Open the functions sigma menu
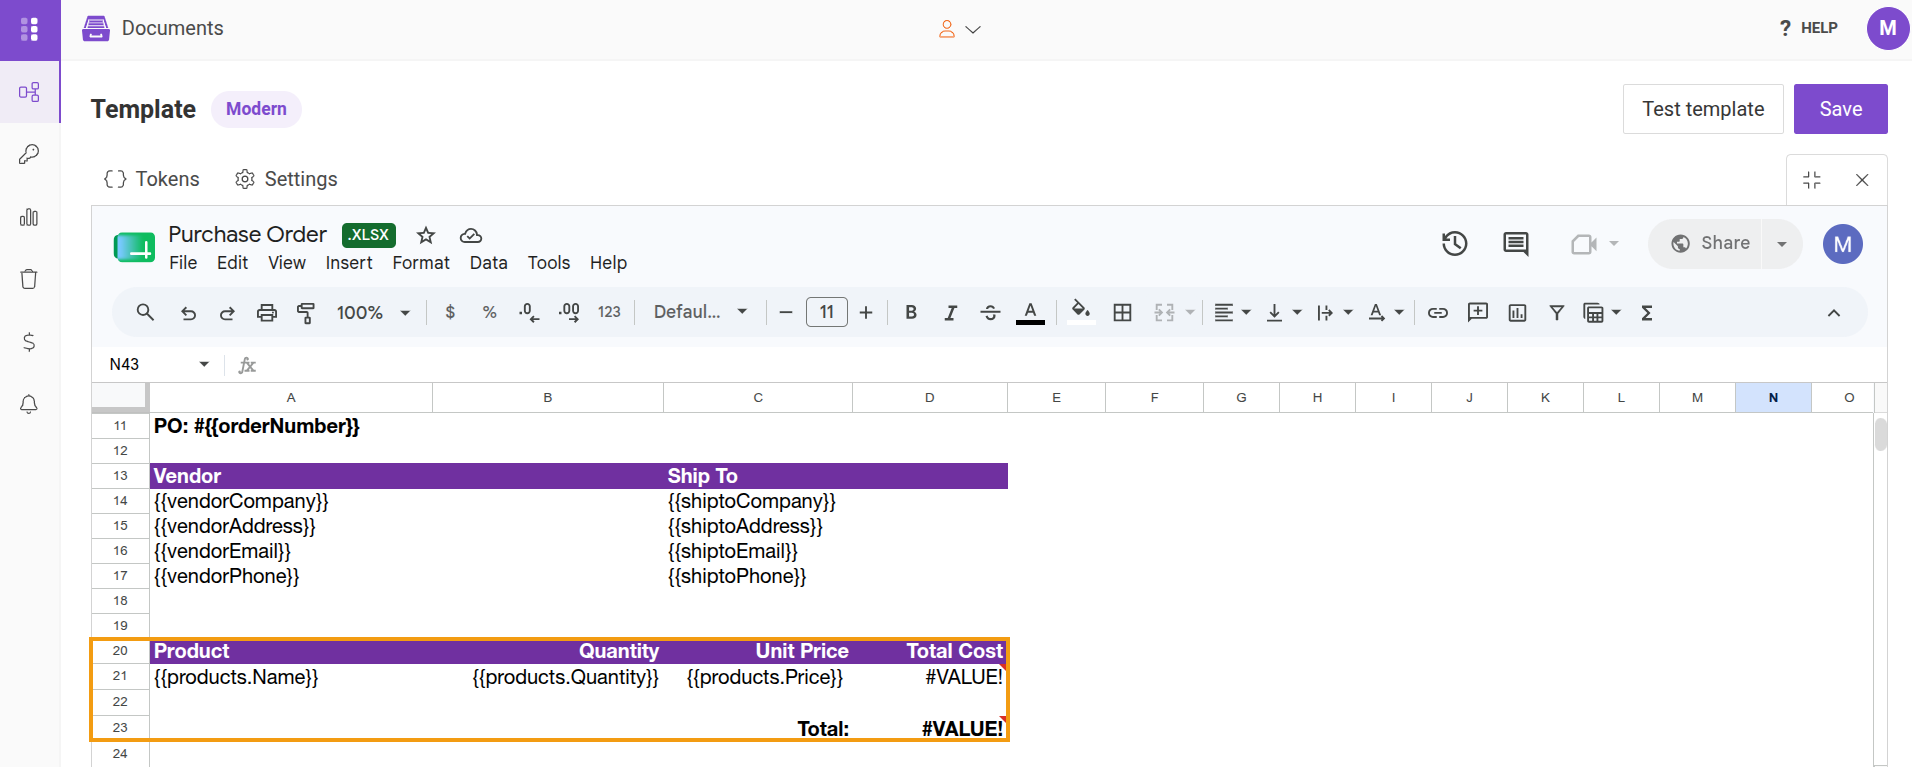The image size is (1912, 767). (1646, 313)
